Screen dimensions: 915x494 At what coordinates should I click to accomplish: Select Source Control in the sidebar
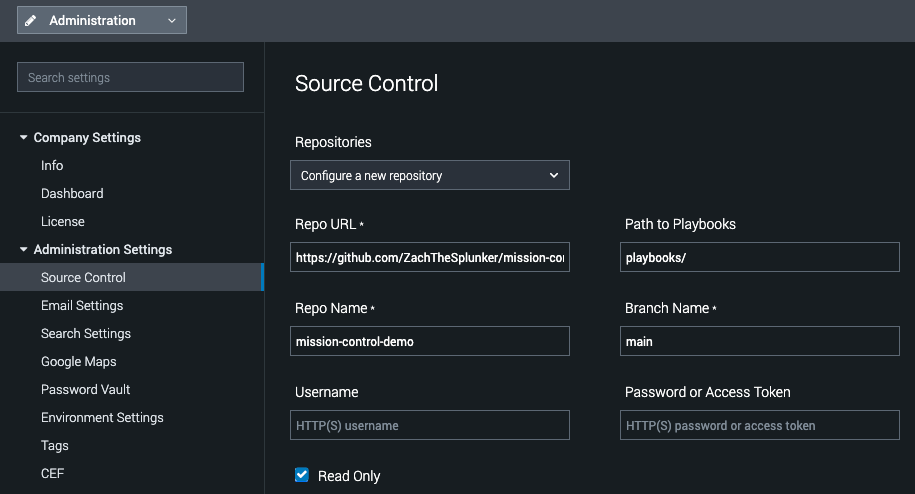[x=83, y=277]
